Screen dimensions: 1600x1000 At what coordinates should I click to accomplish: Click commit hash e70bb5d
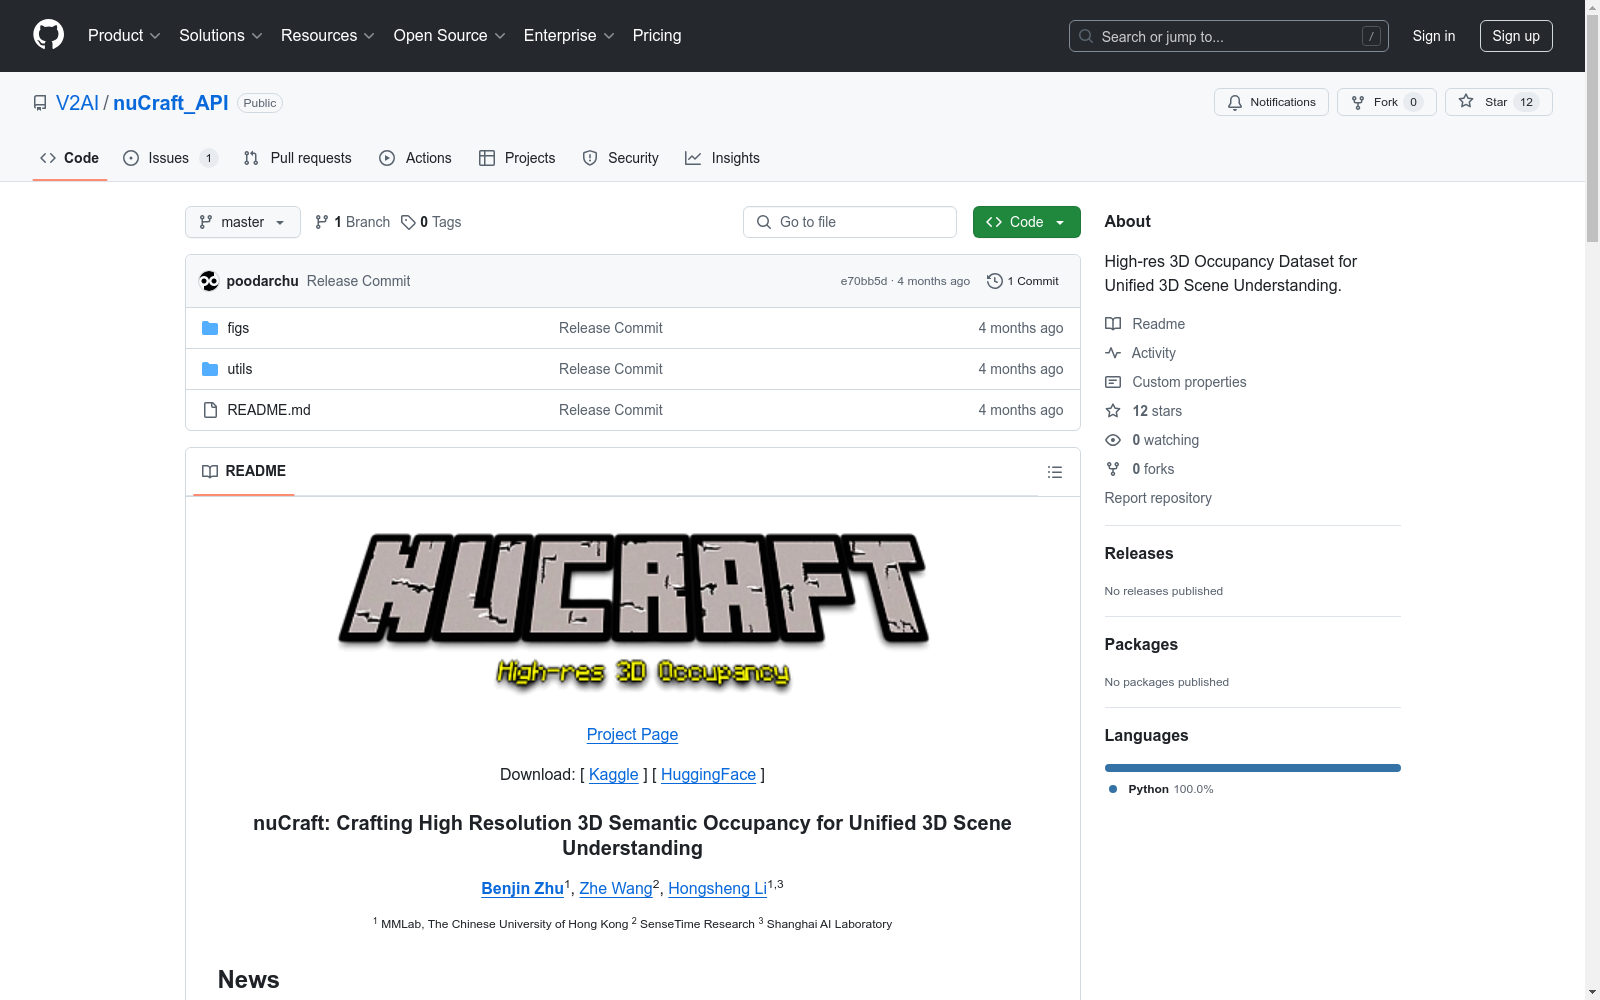tap(863, 281)
